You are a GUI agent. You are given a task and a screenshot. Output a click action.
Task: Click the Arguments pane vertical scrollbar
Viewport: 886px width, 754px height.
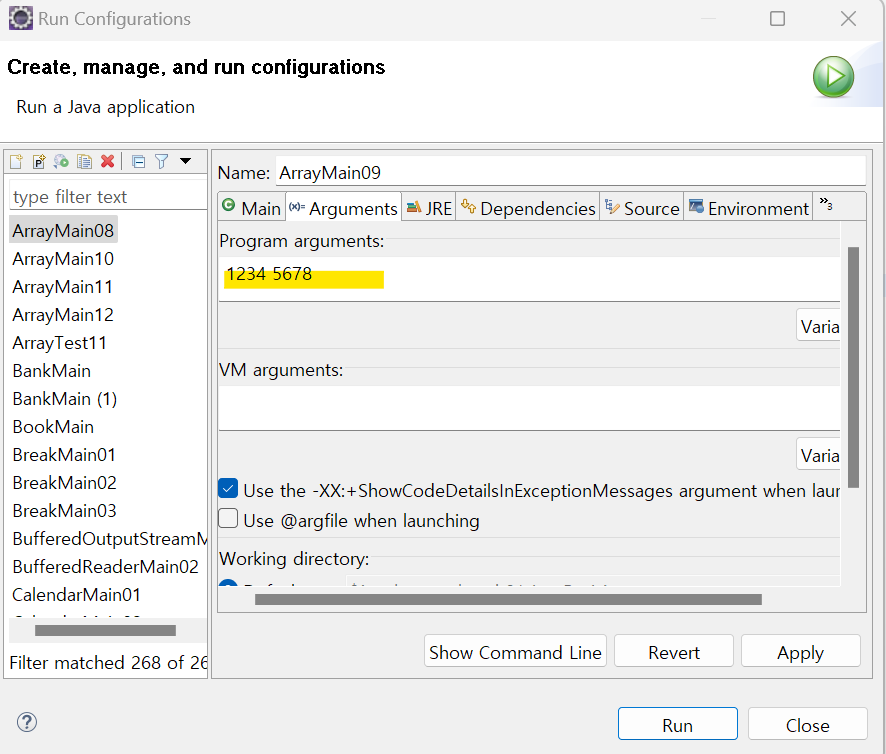coord(853,367)
